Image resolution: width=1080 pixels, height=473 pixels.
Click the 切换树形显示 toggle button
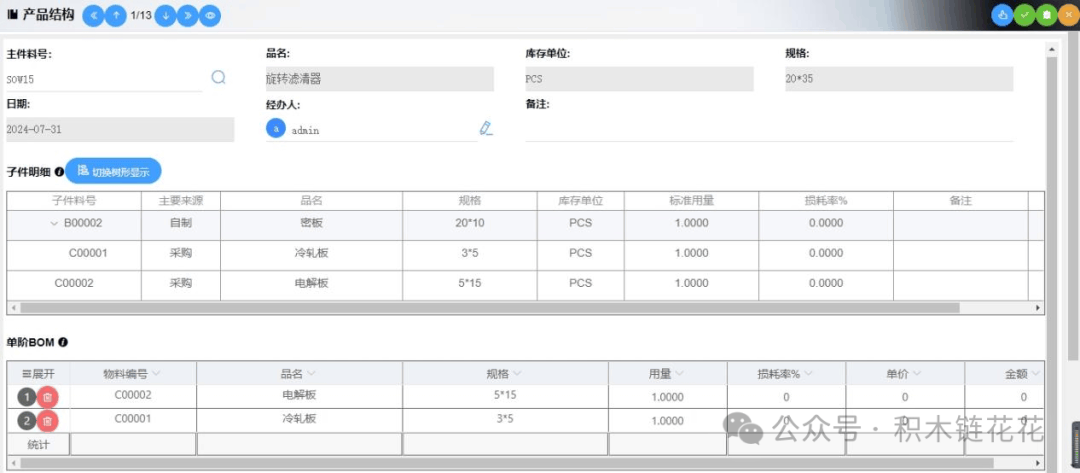click(x=113, y=172)
